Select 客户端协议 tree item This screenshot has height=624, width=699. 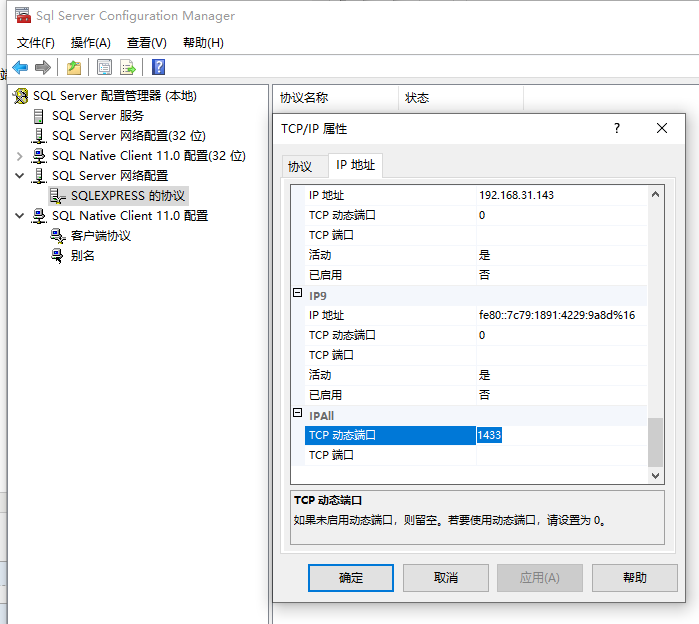[100, 236]
